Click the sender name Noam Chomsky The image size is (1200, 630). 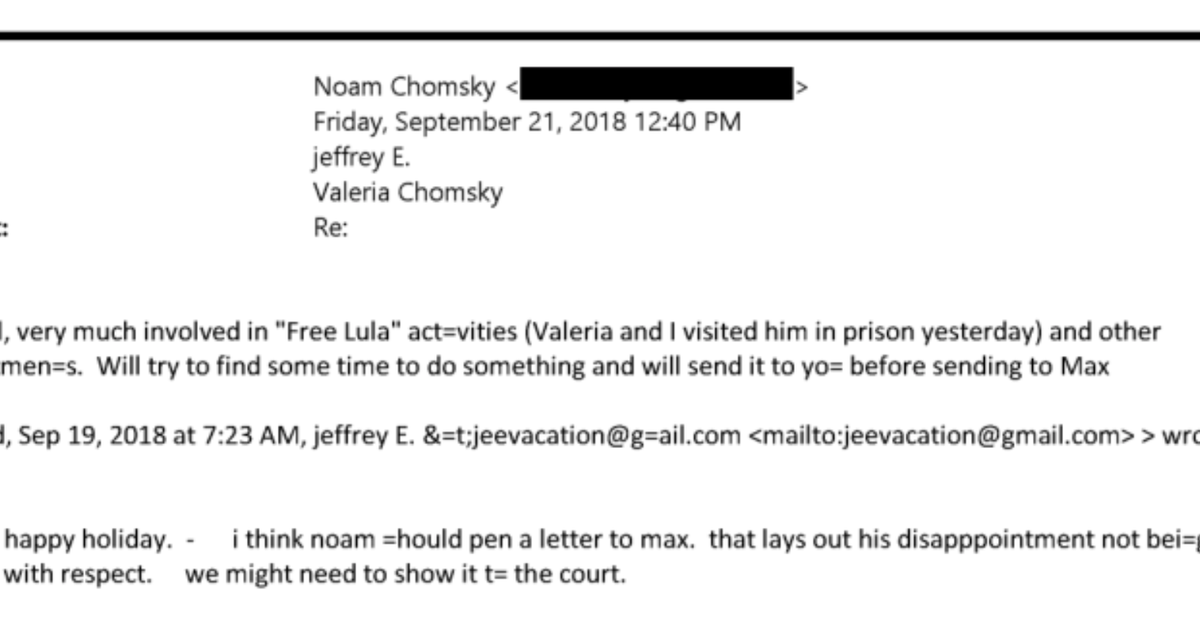pos(403,88)
